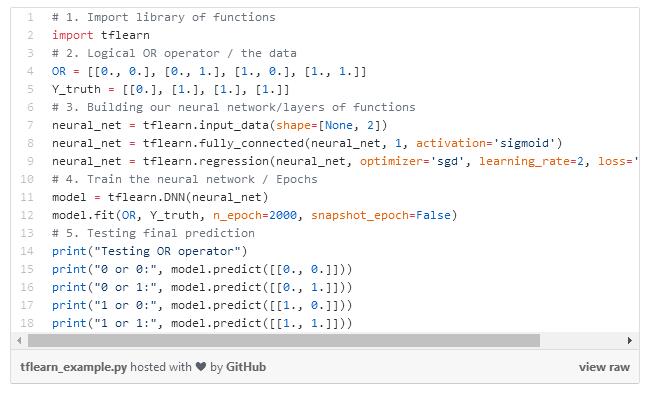Click the tflearn.DNN model line
The height and width of the screenshot is (395, 649).
160,197
